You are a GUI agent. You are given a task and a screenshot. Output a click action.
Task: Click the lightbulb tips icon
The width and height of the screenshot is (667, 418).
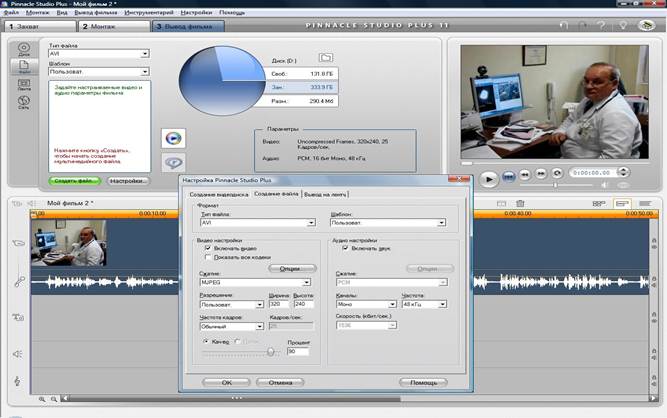(x=623, y=26)
